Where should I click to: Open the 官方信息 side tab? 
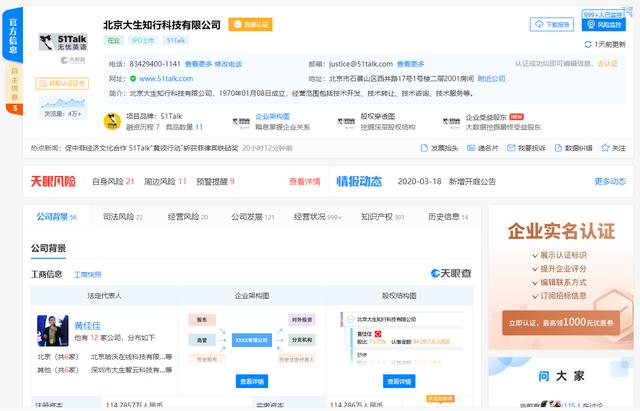pyautogui.click(x=13, y=36)
